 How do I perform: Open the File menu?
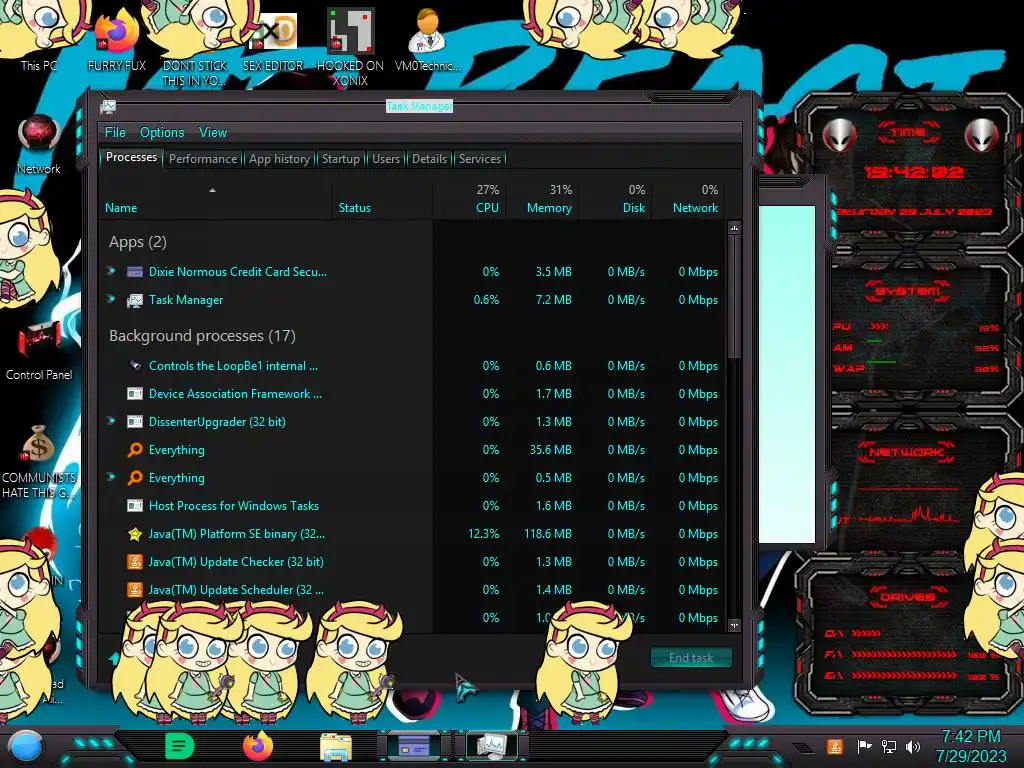(x=115, y=133)
